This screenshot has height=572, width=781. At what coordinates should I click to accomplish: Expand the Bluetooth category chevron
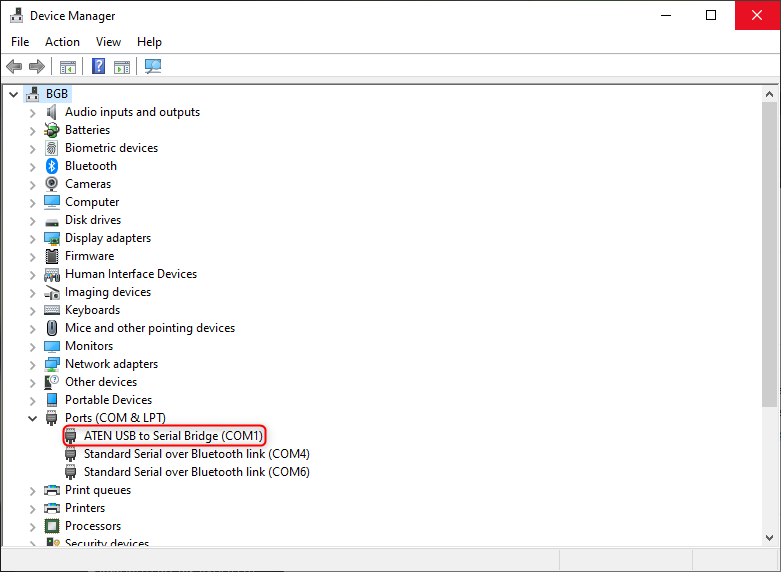(32, 167)
